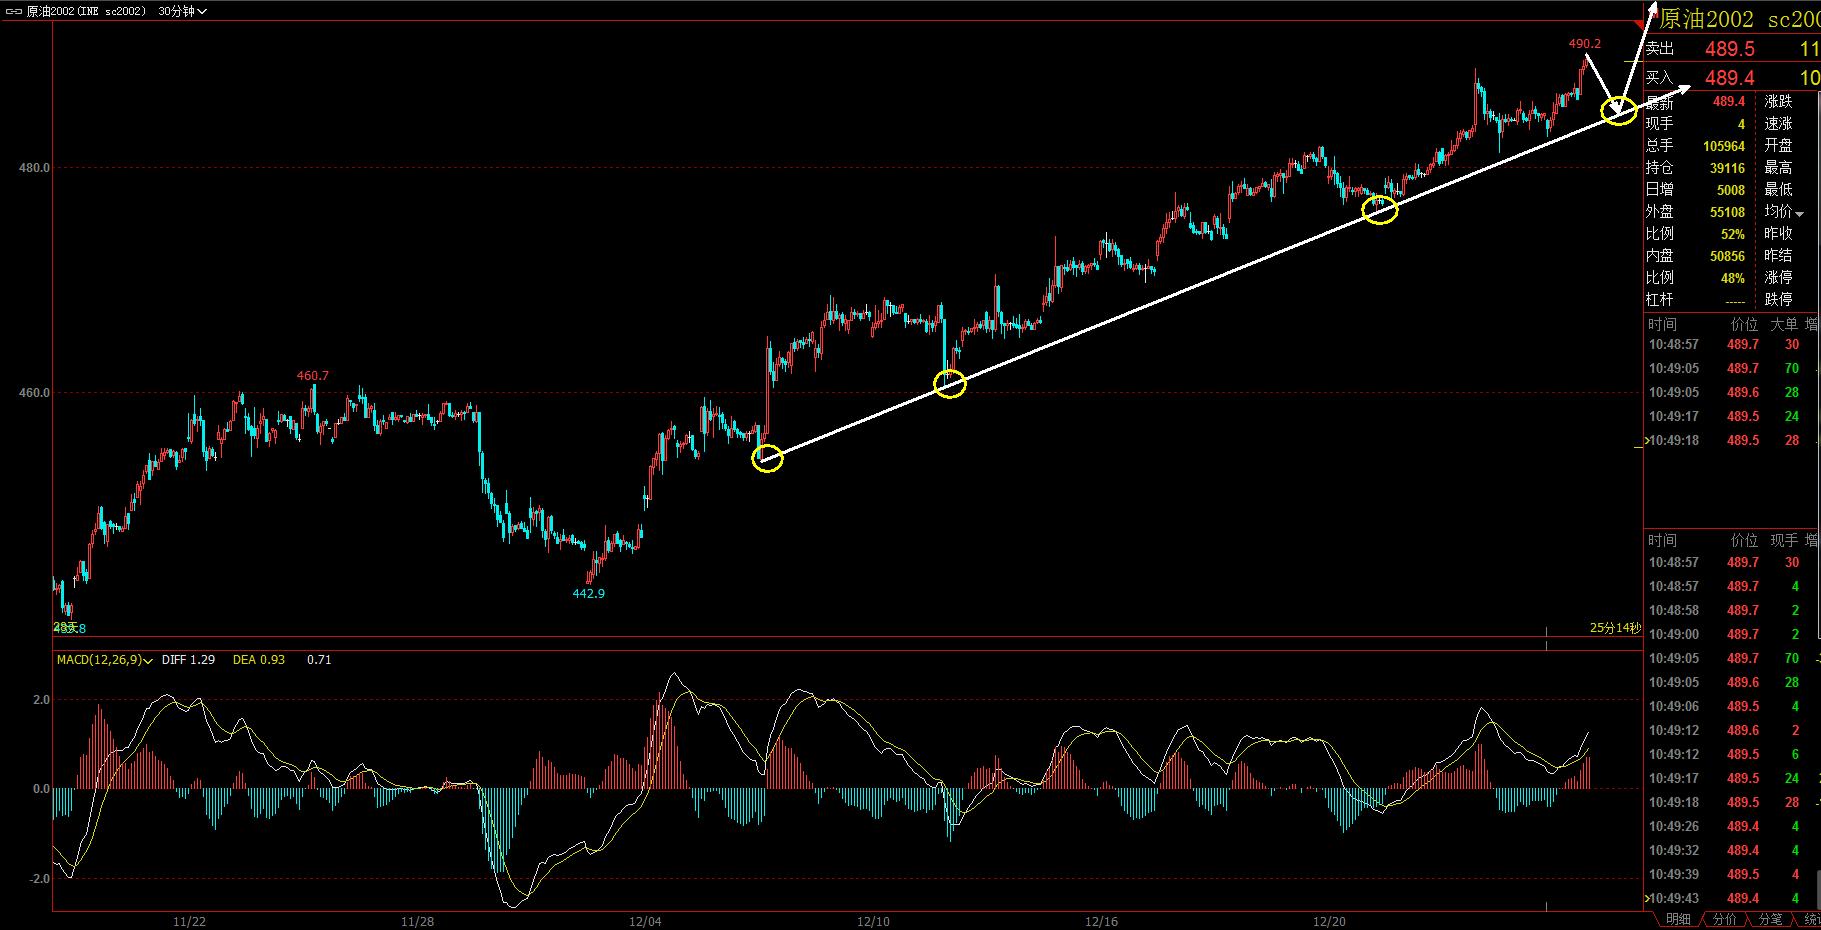Screen dimensions: 1821x930
Task: Click the 460.0 price axis label
Action: 34,393
